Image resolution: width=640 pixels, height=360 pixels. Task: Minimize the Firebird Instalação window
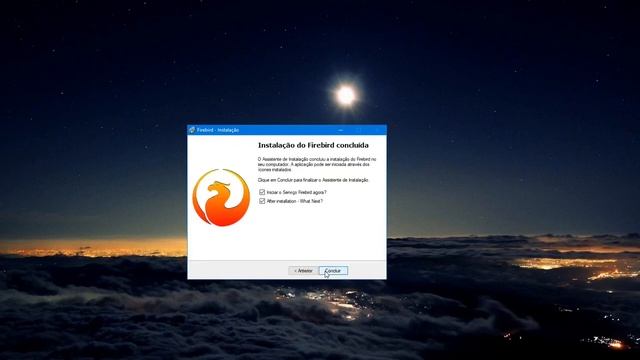[340, 130]
